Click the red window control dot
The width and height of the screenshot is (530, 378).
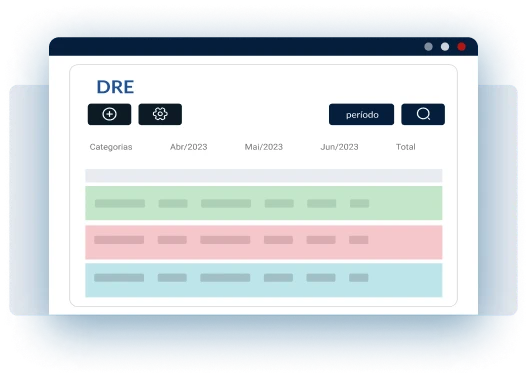point(461,47)
